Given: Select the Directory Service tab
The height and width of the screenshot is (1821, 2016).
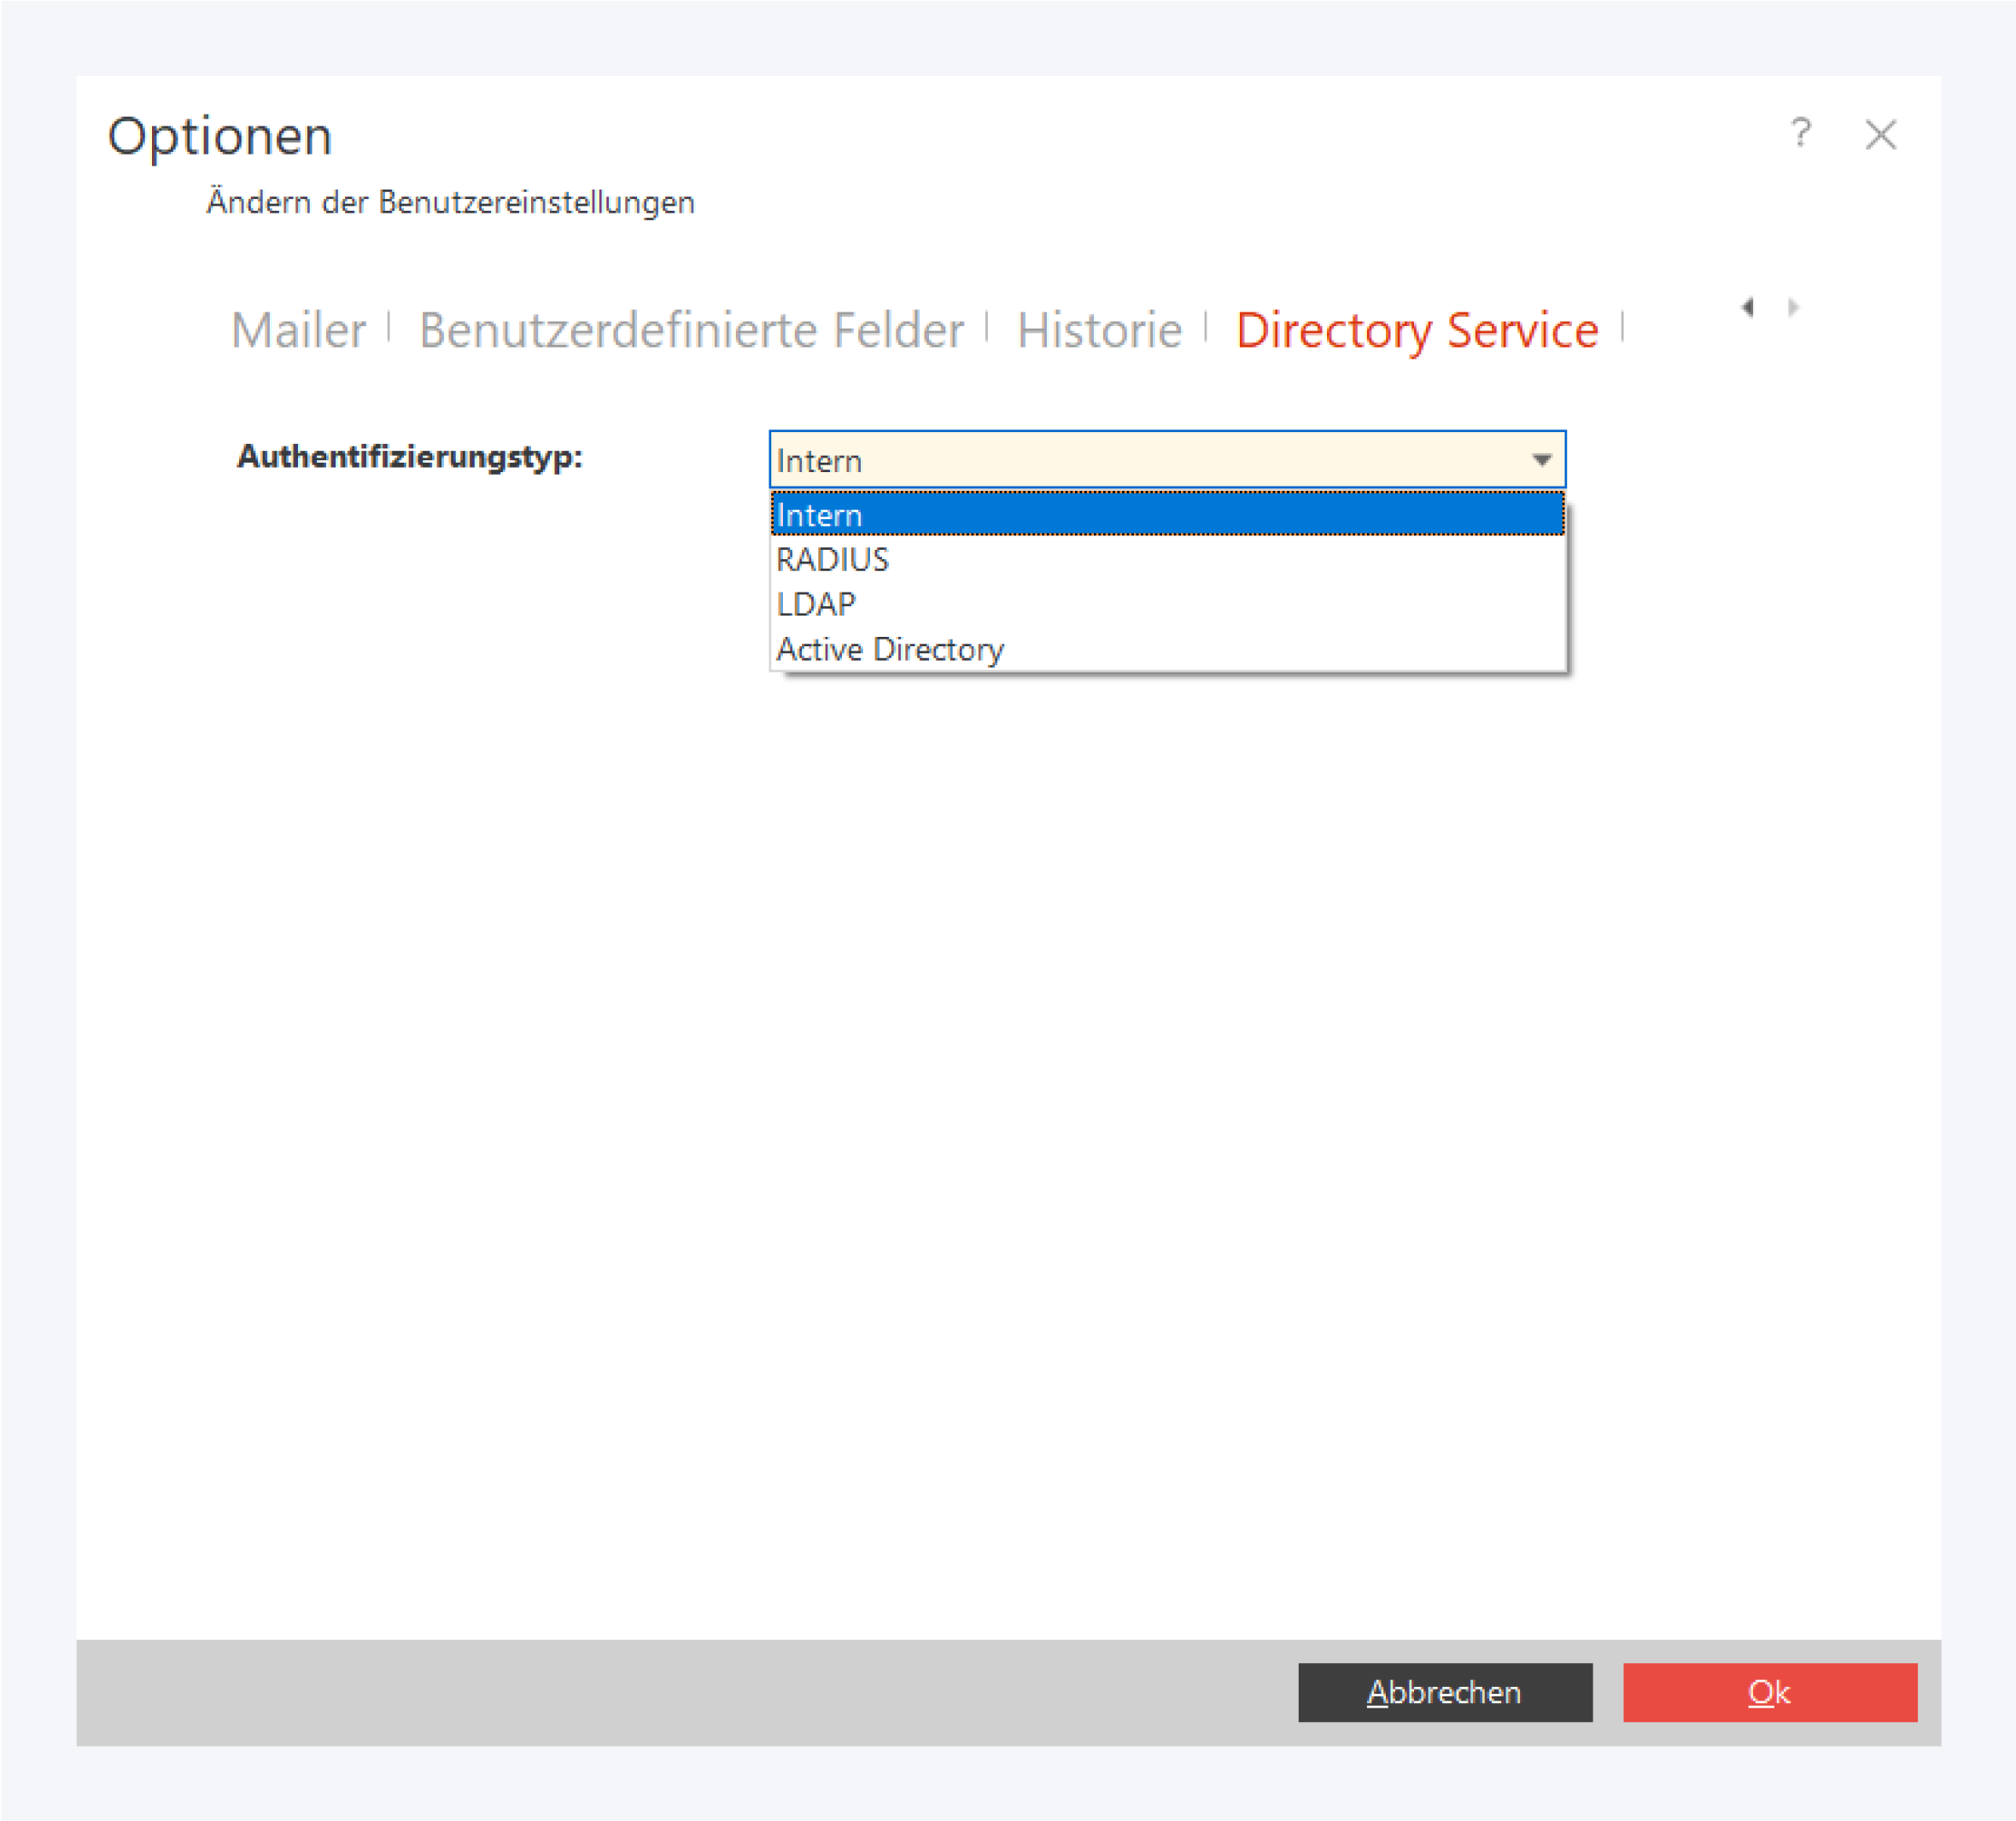Looking at the screenshot, I should pos(1416,330).
